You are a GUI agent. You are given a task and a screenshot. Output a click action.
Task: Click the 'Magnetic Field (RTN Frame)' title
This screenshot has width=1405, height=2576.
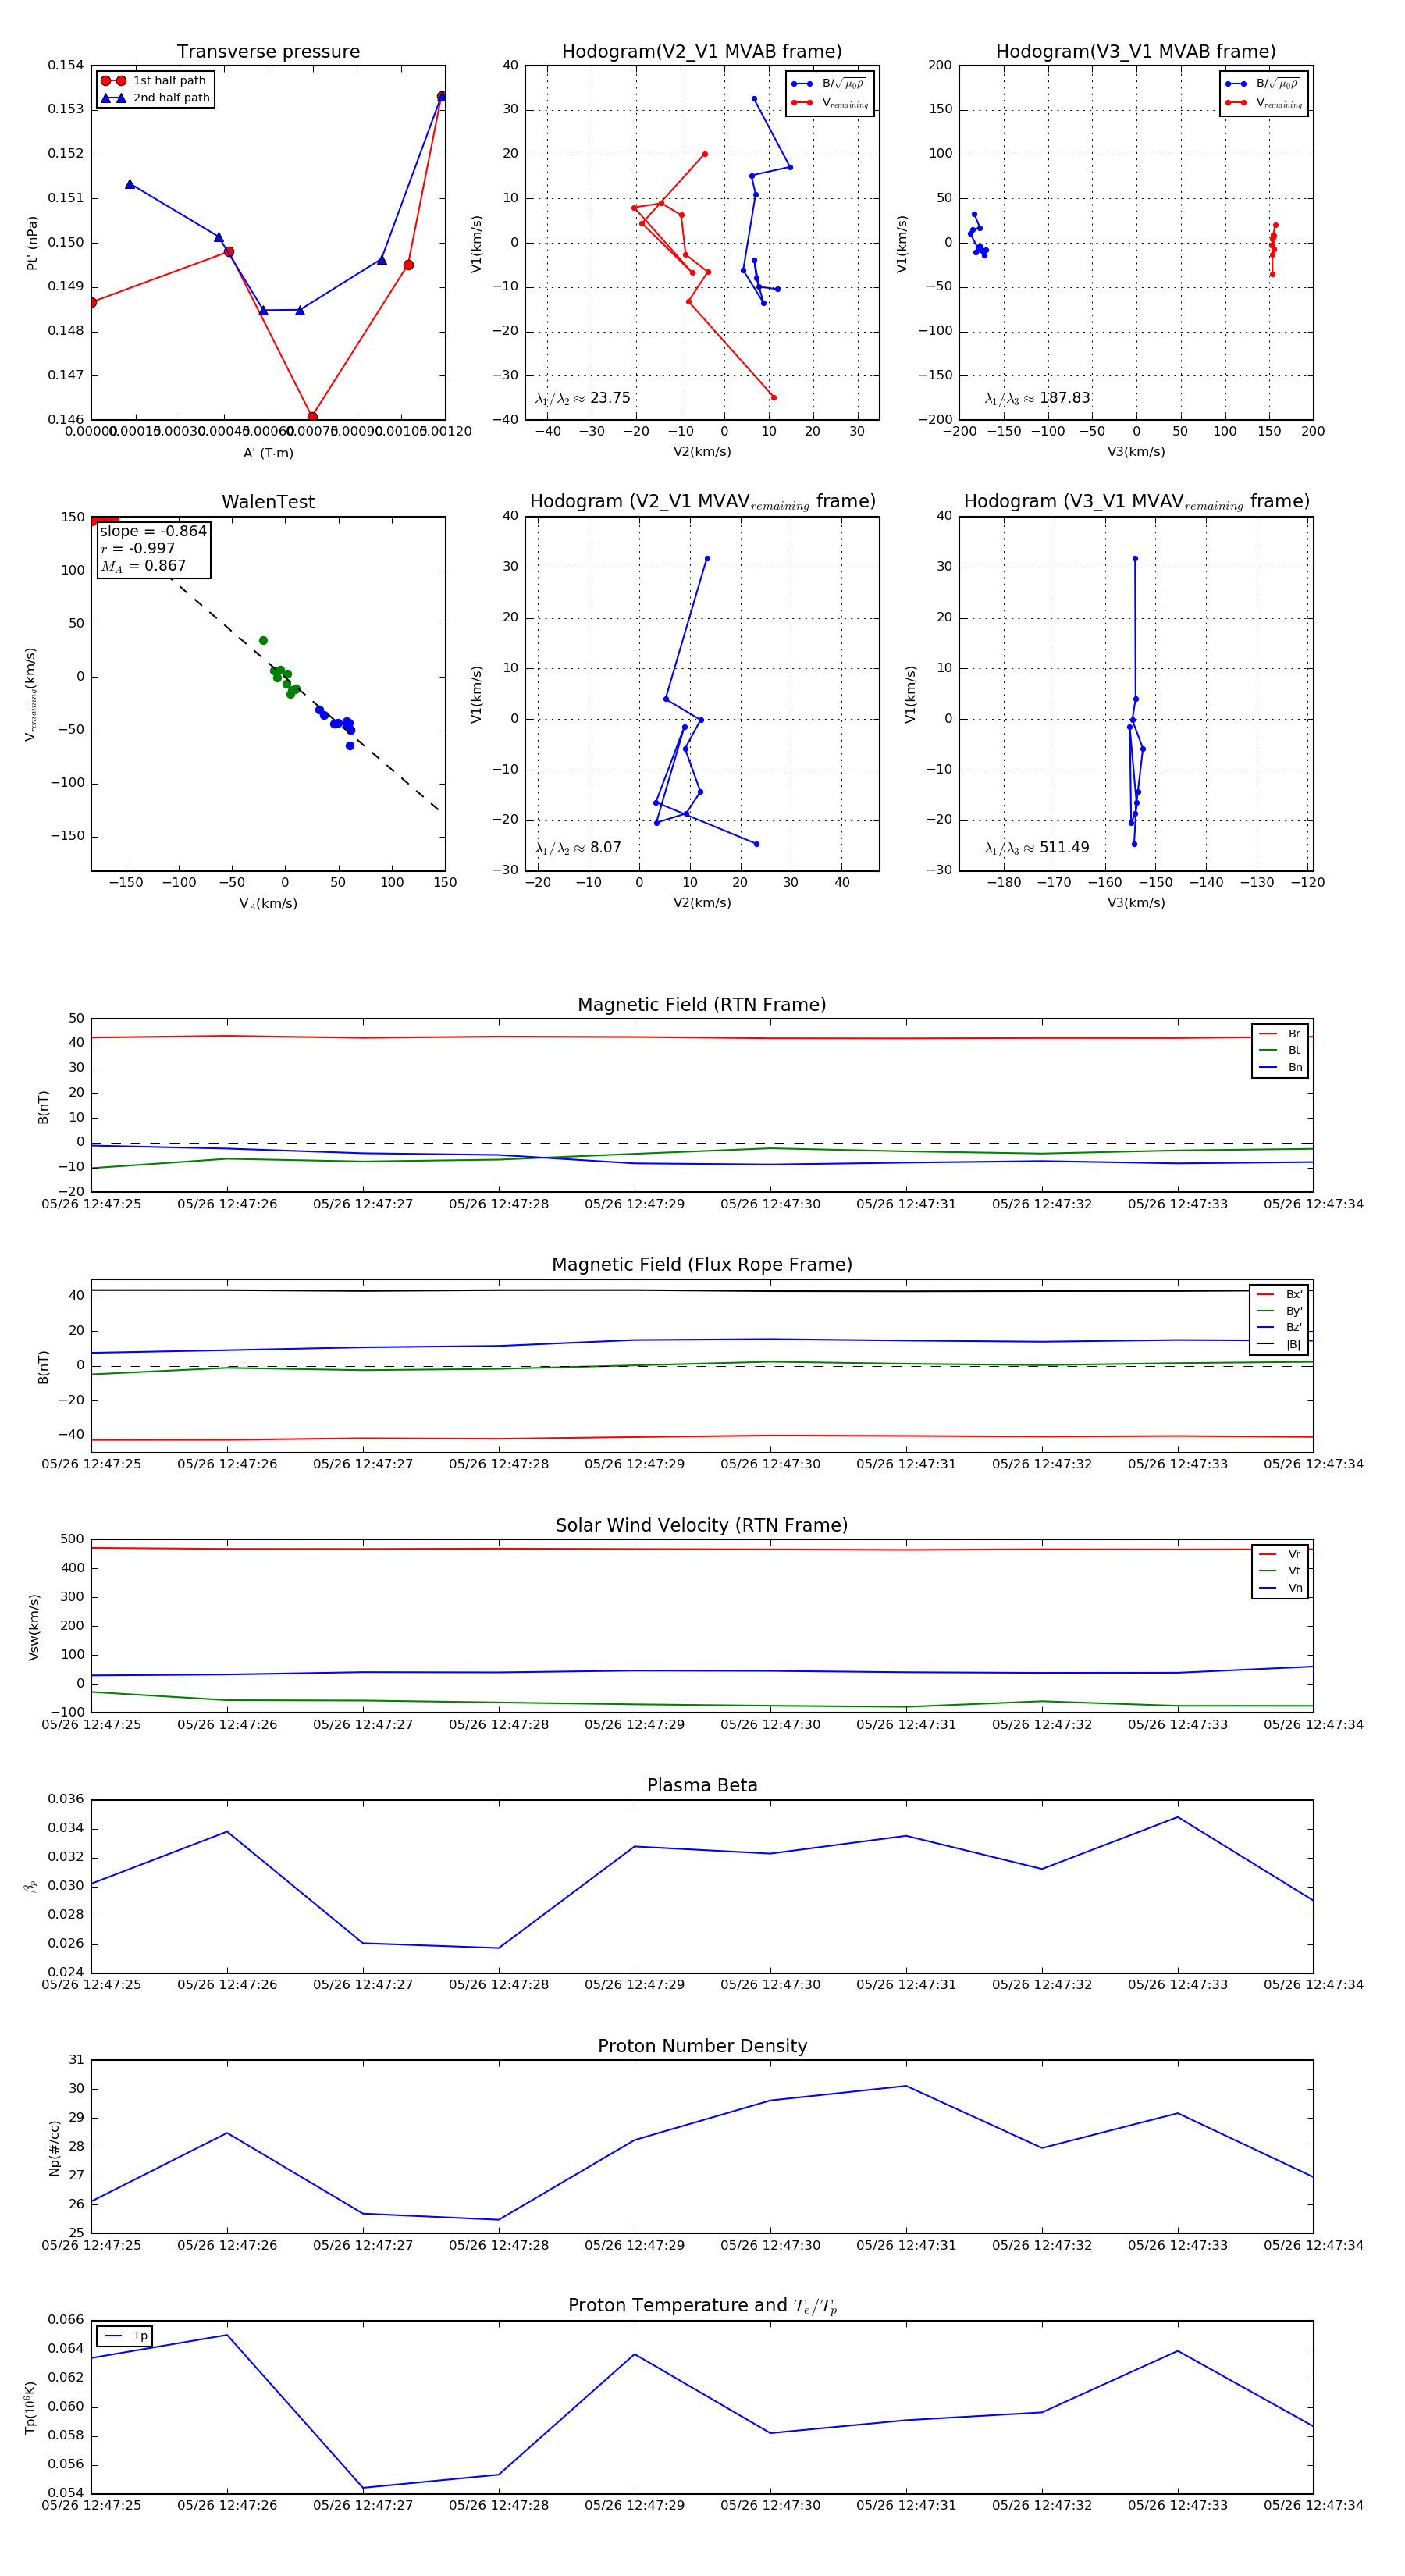point(702,1005)
